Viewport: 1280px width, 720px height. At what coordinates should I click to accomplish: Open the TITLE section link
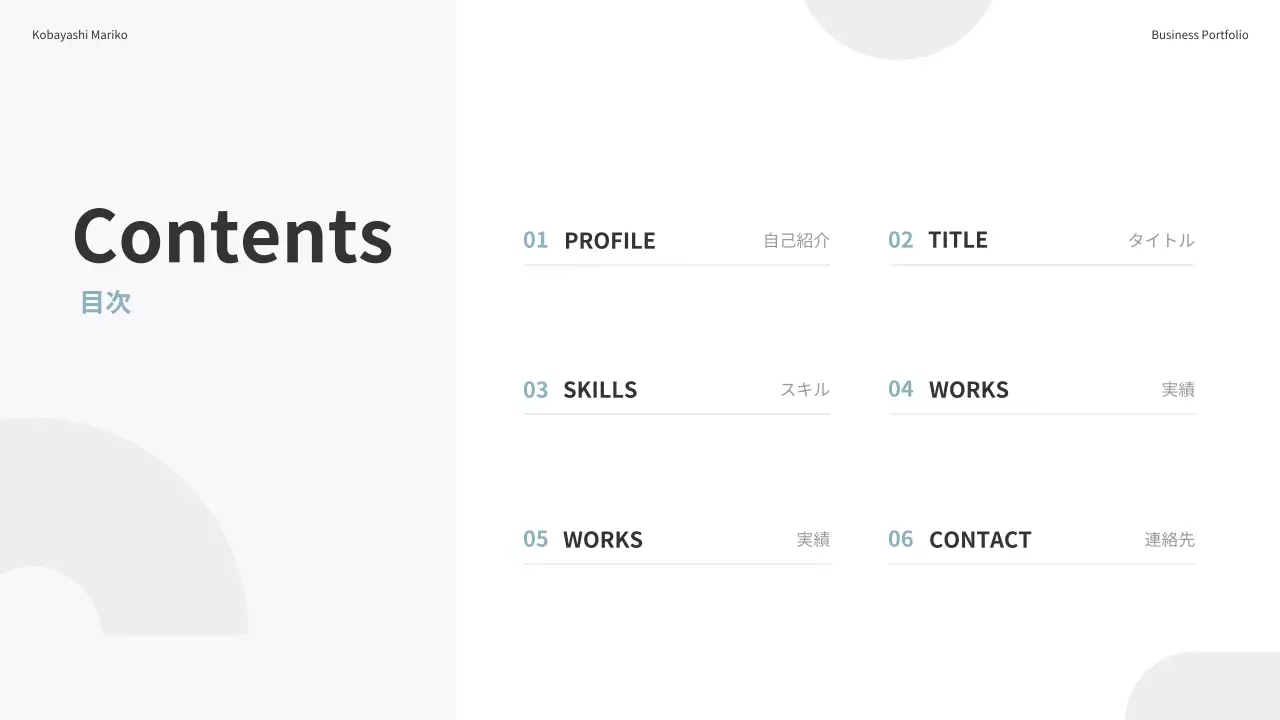[x=957, y=240]
